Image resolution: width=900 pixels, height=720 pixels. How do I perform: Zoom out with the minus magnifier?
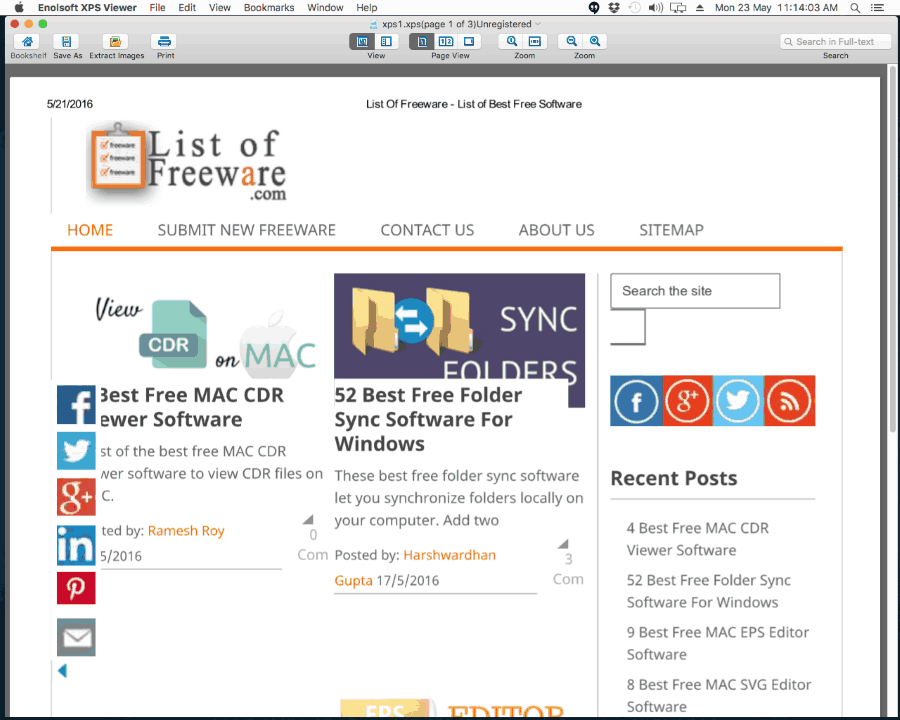click(571, 41)
